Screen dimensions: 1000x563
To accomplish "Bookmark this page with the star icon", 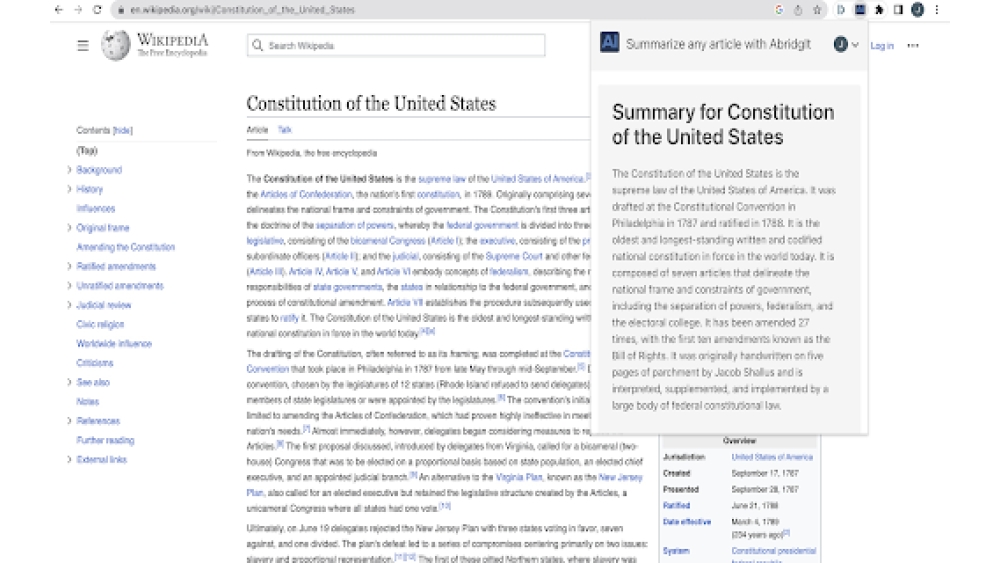I will (x=817, y=10).
